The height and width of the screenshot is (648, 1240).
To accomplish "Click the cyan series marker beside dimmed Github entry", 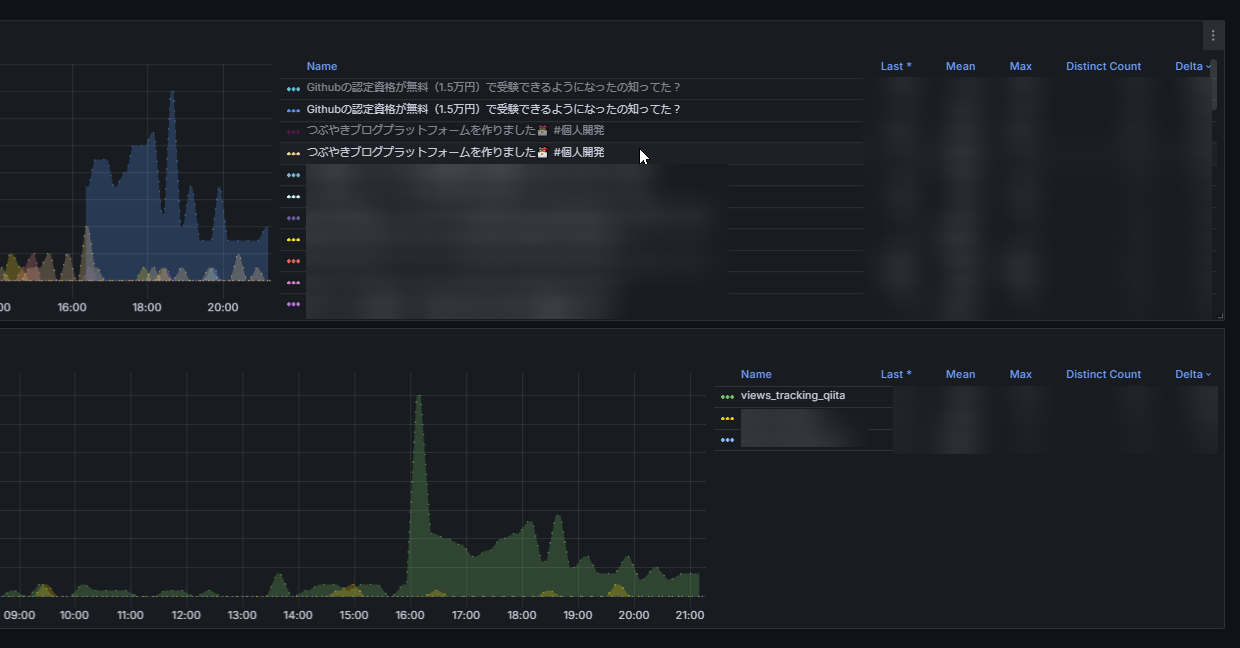I will (x=293, y=89).
